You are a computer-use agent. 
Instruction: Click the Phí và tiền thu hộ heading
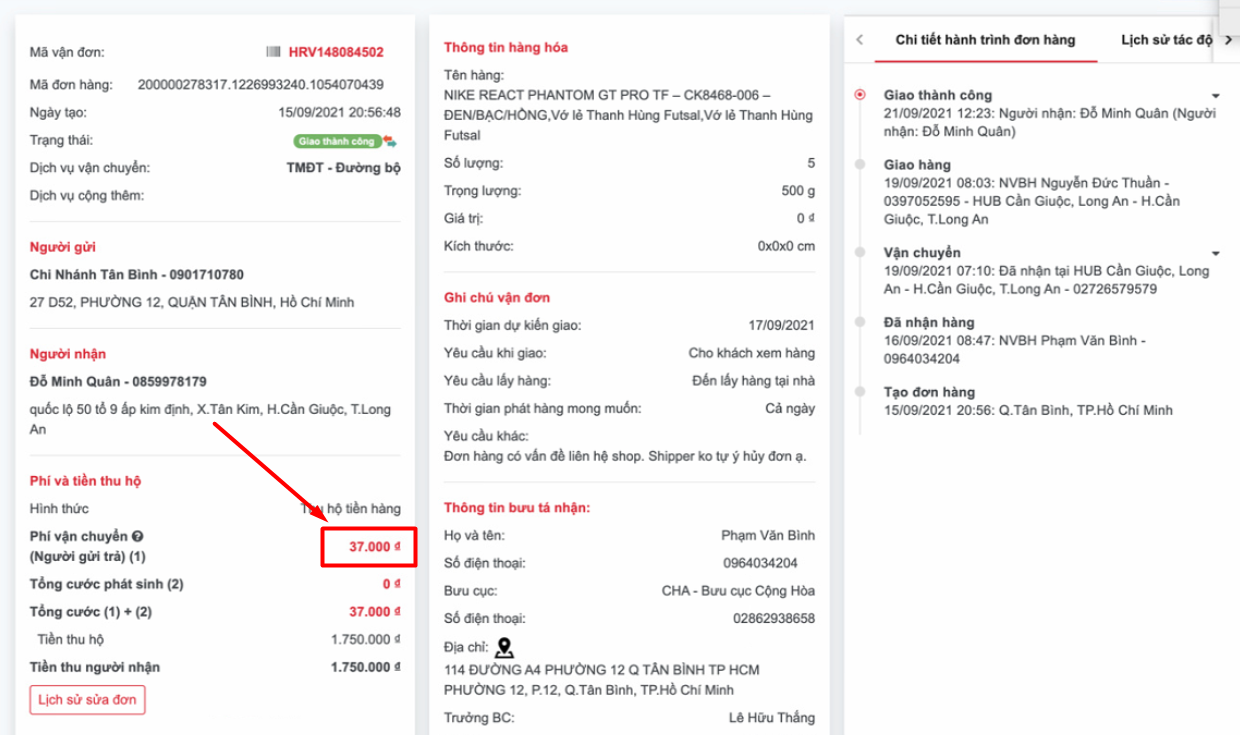click(85, 481)
